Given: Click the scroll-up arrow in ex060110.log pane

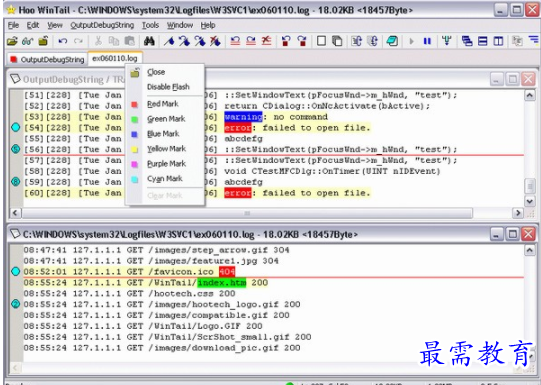Looking at the screenshot, I should pyautogui.click(x=530, y=250).
